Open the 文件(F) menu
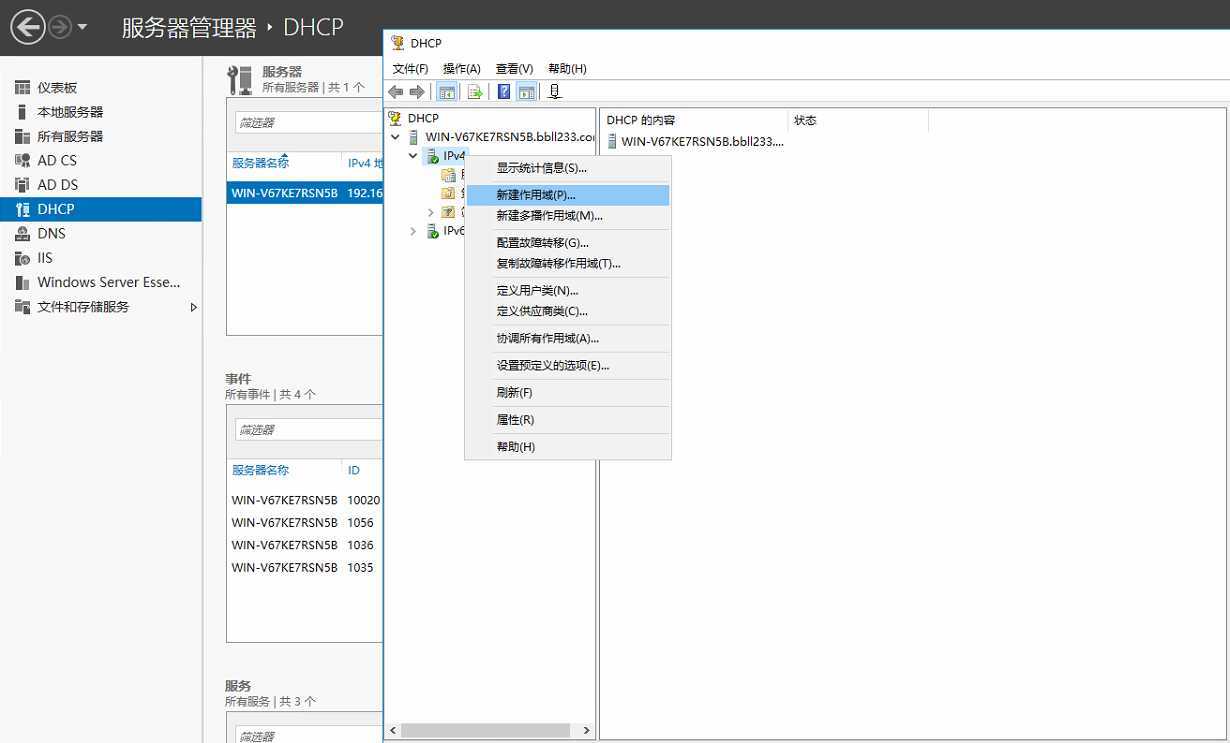The width and height of the screenshot is (1230, 743). (410, 69)
